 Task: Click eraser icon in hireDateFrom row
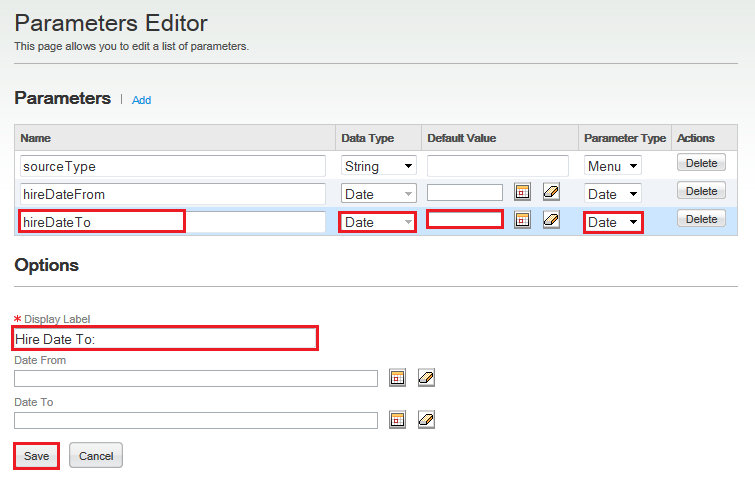click(x=551, y=192)
